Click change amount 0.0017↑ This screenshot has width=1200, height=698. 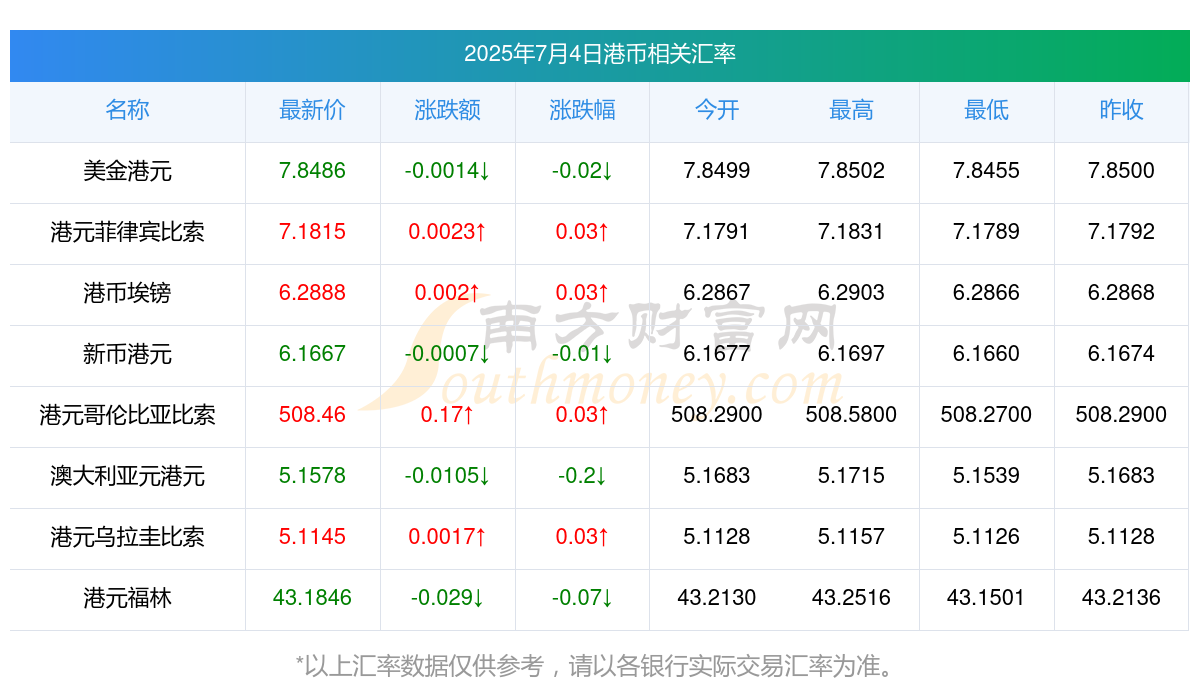pos(447,537)
